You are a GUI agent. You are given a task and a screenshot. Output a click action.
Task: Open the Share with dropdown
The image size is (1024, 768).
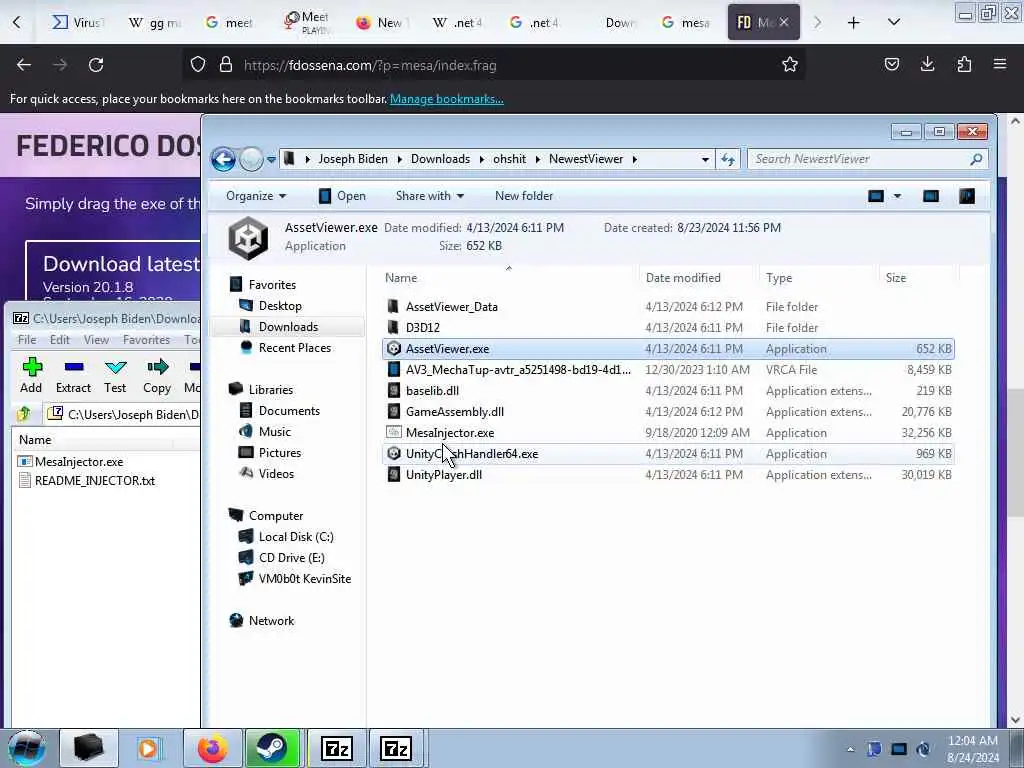tap(430, 196)
